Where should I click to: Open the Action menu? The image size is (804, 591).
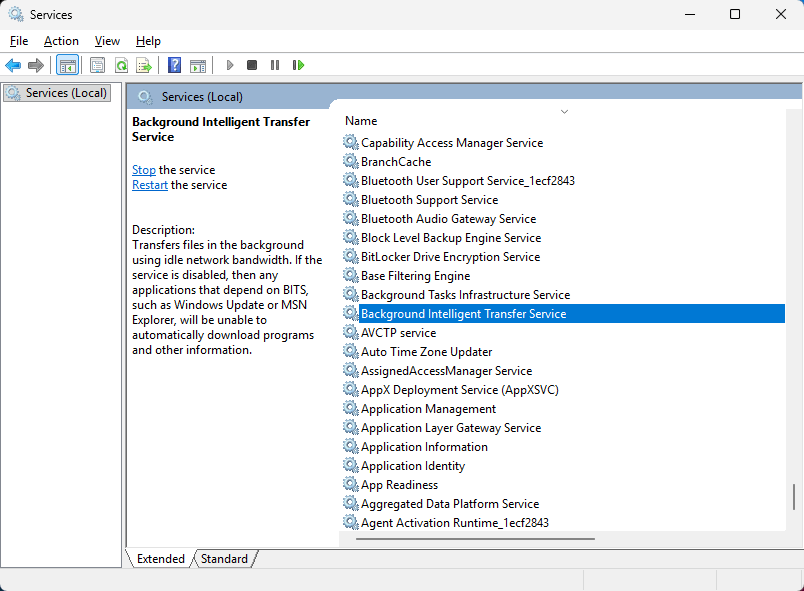61,41
